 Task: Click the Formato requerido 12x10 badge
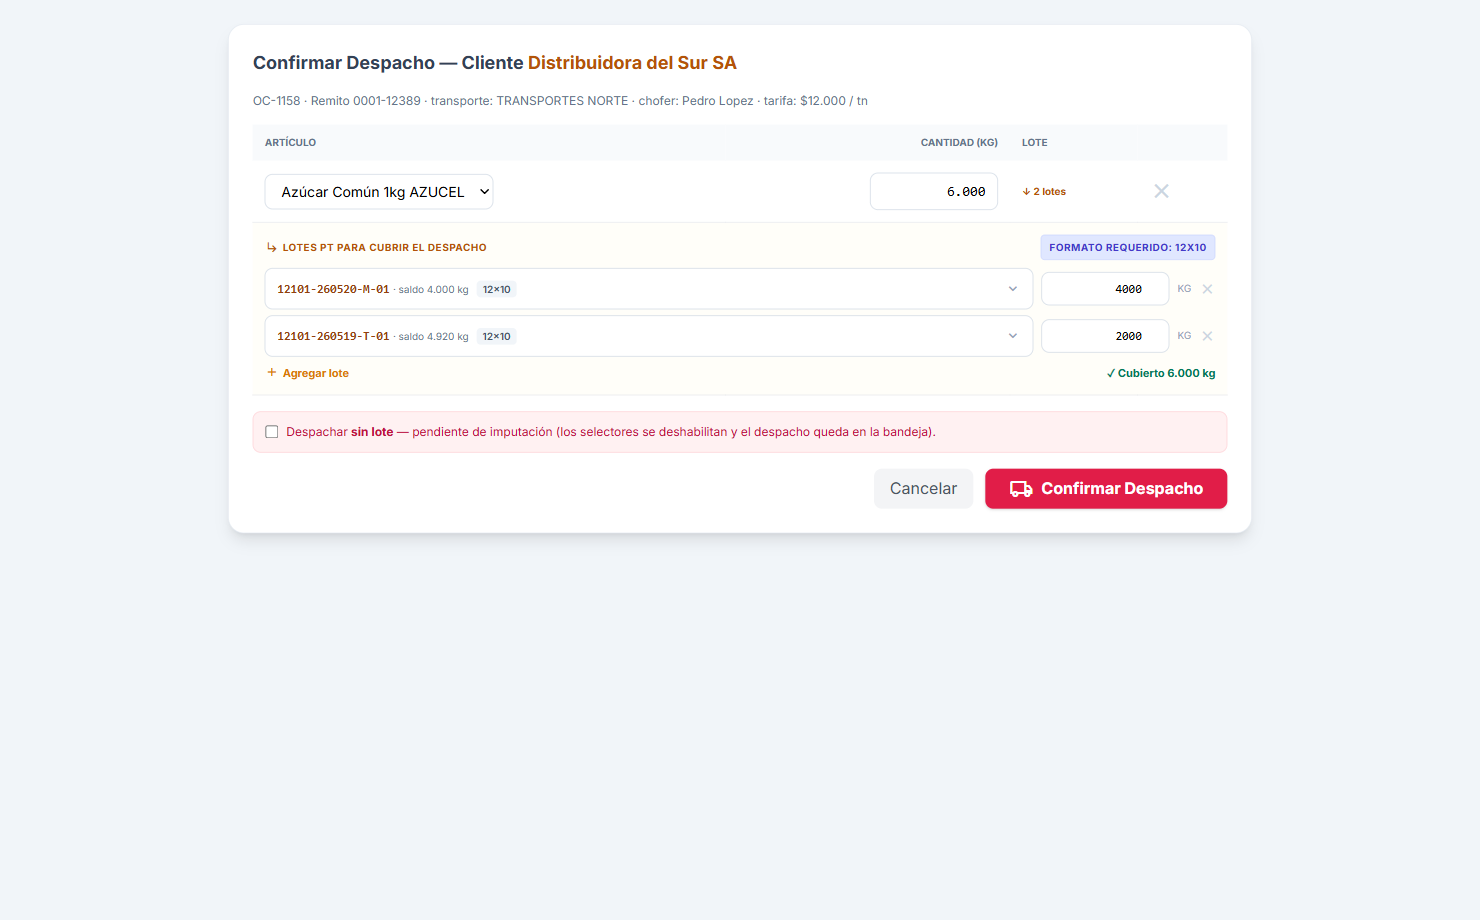(x=1128, y=248)
